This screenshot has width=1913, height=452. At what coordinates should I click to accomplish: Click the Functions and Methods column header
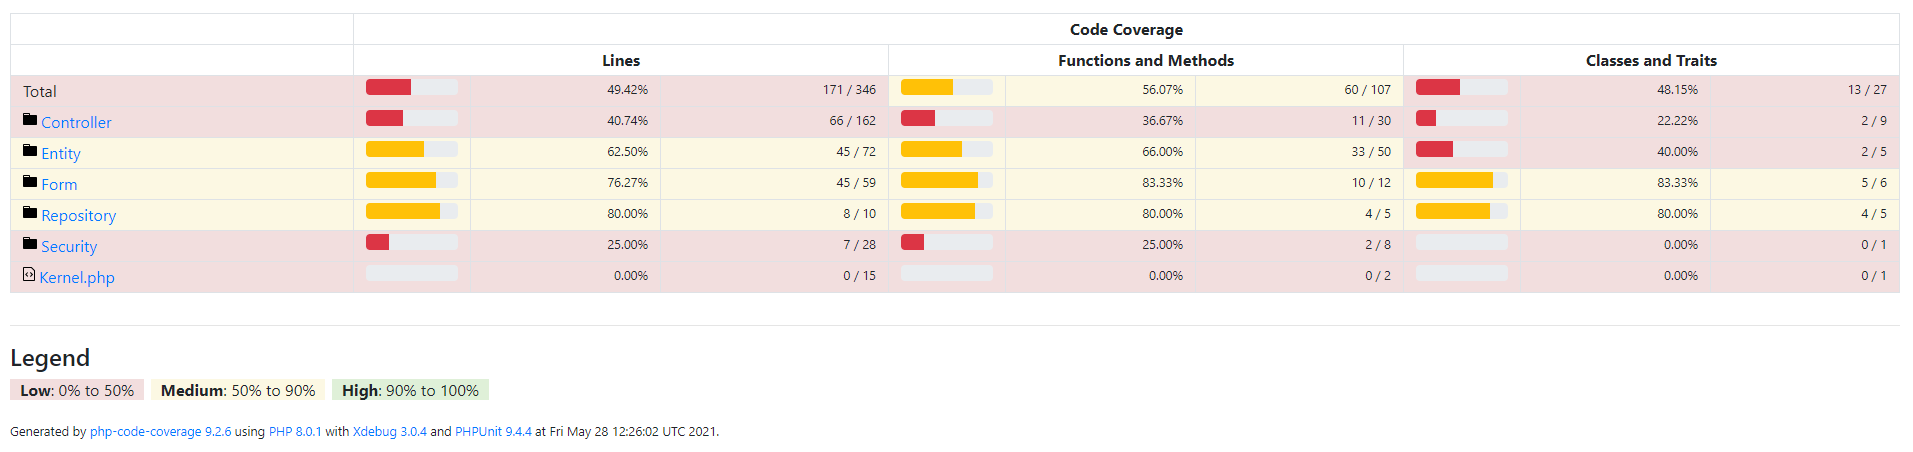tap(1146, 61)
